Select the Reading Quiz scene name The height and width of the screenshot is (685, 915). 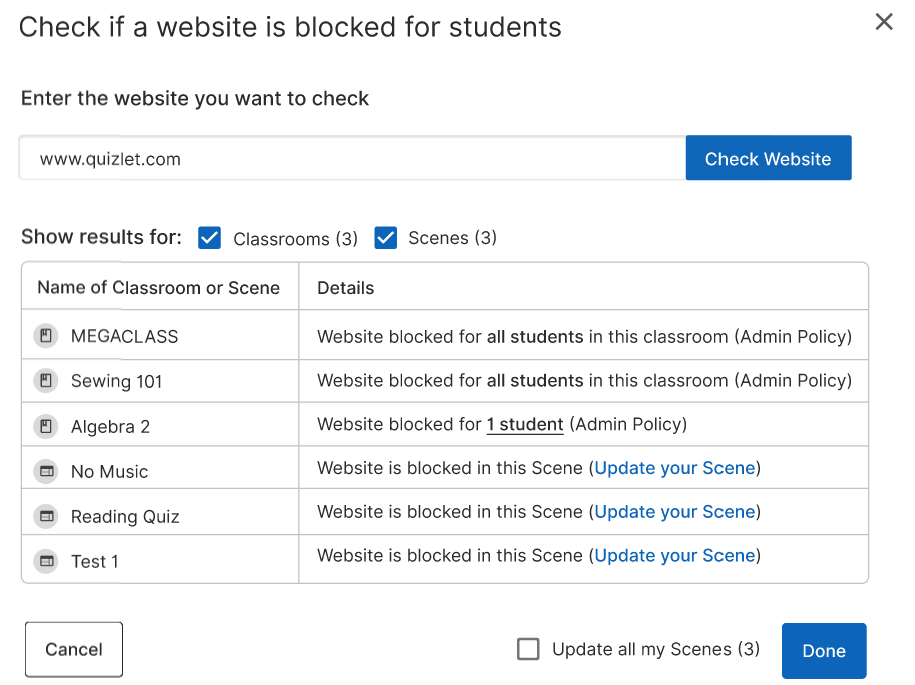point(125,516)
